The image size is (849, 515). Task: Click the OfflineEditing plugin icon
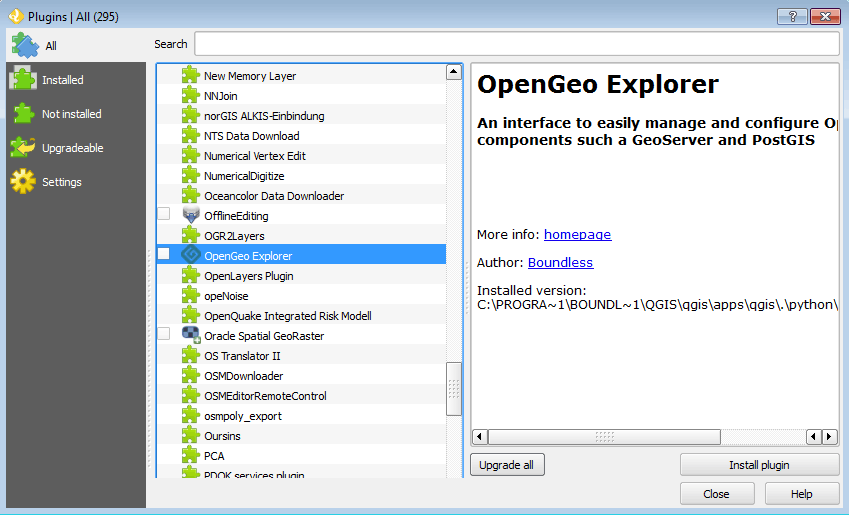(191, 215)
